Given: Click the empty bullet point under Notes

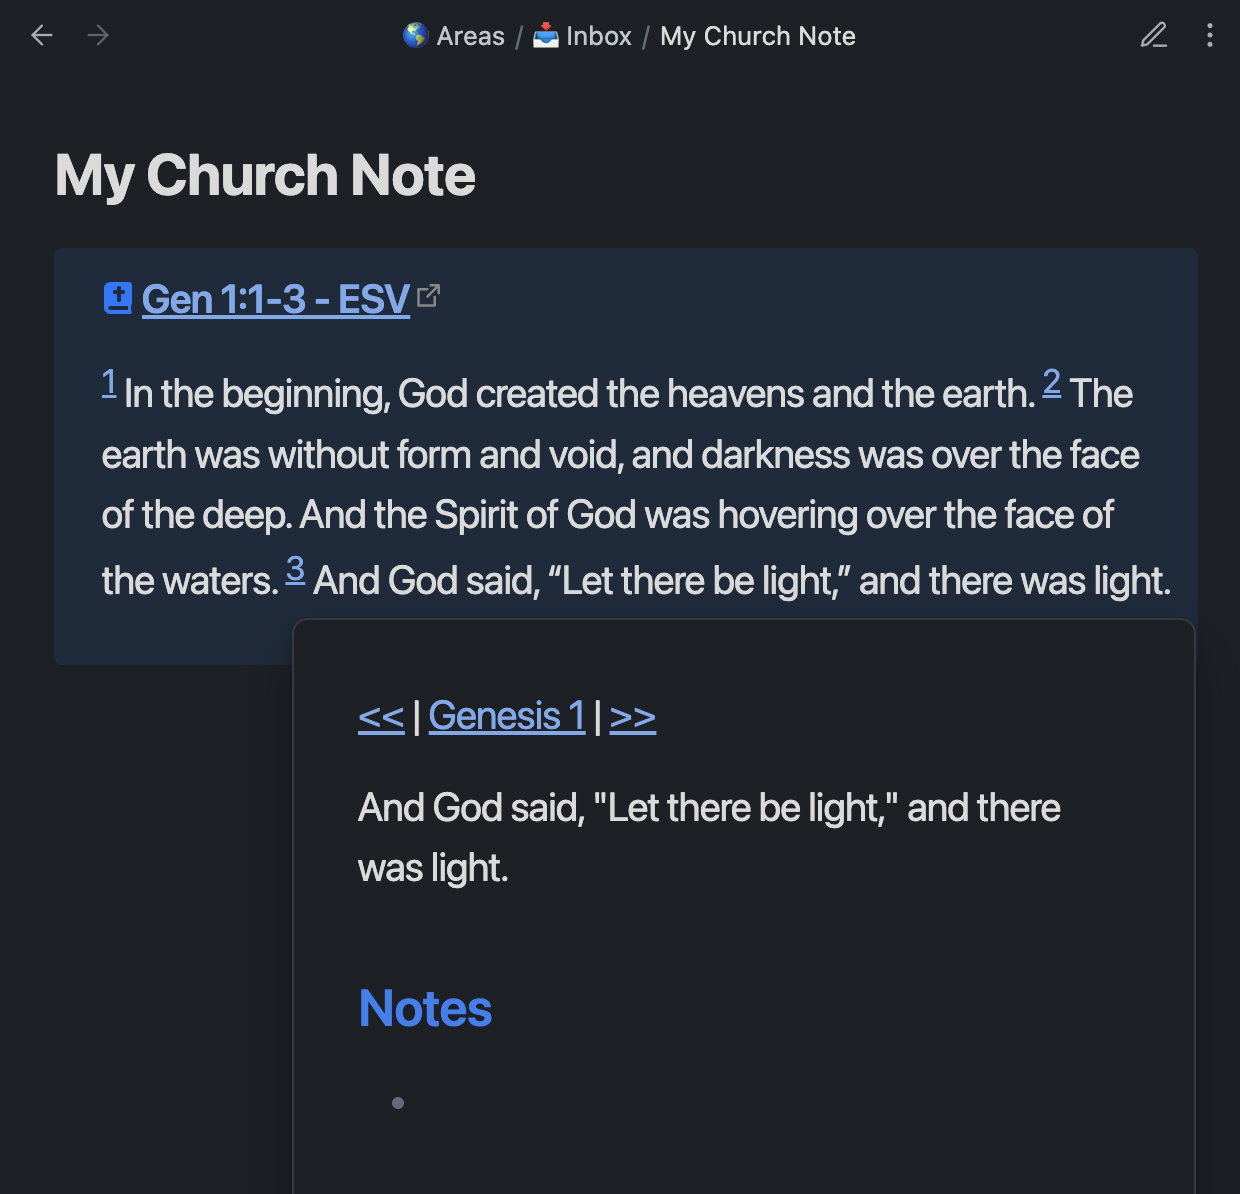Looking at the screenshot, I should (398, 1102).
